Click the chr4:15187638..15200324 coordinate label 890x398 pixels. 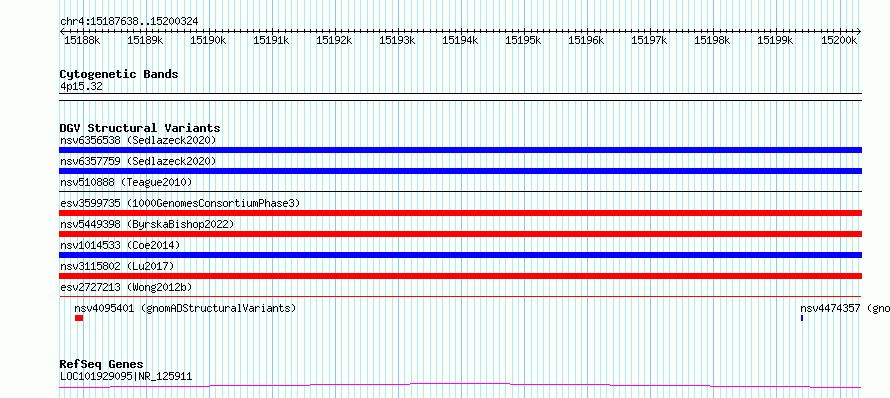(x=129, y=22)
